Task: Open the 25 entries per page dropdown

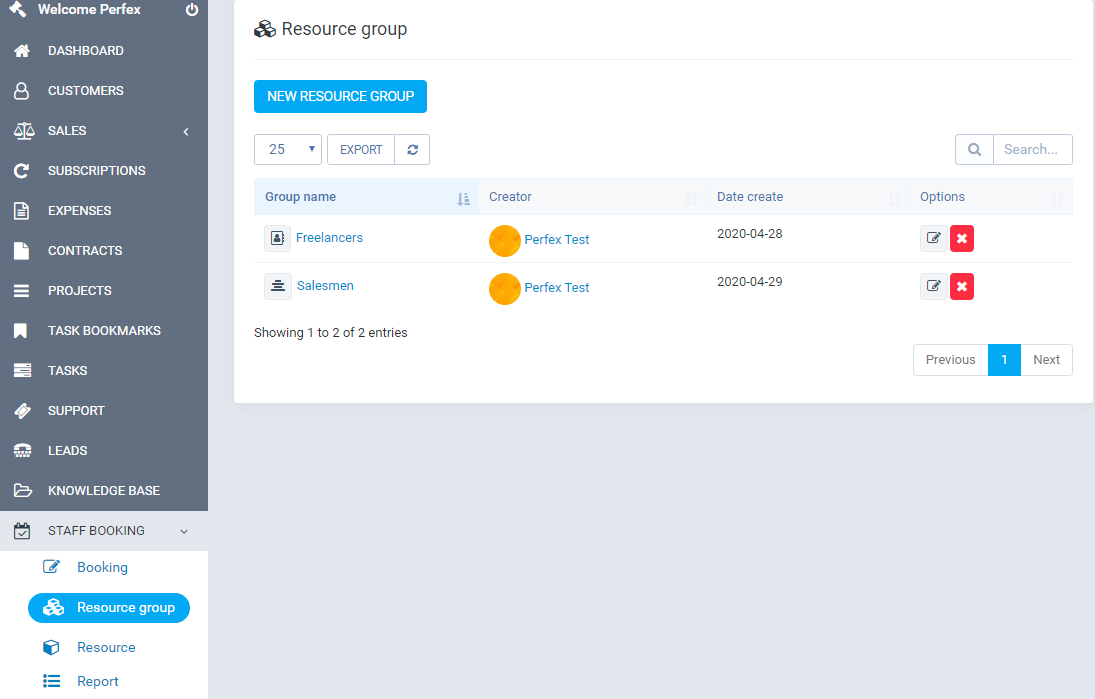Action: pos(288,150)
